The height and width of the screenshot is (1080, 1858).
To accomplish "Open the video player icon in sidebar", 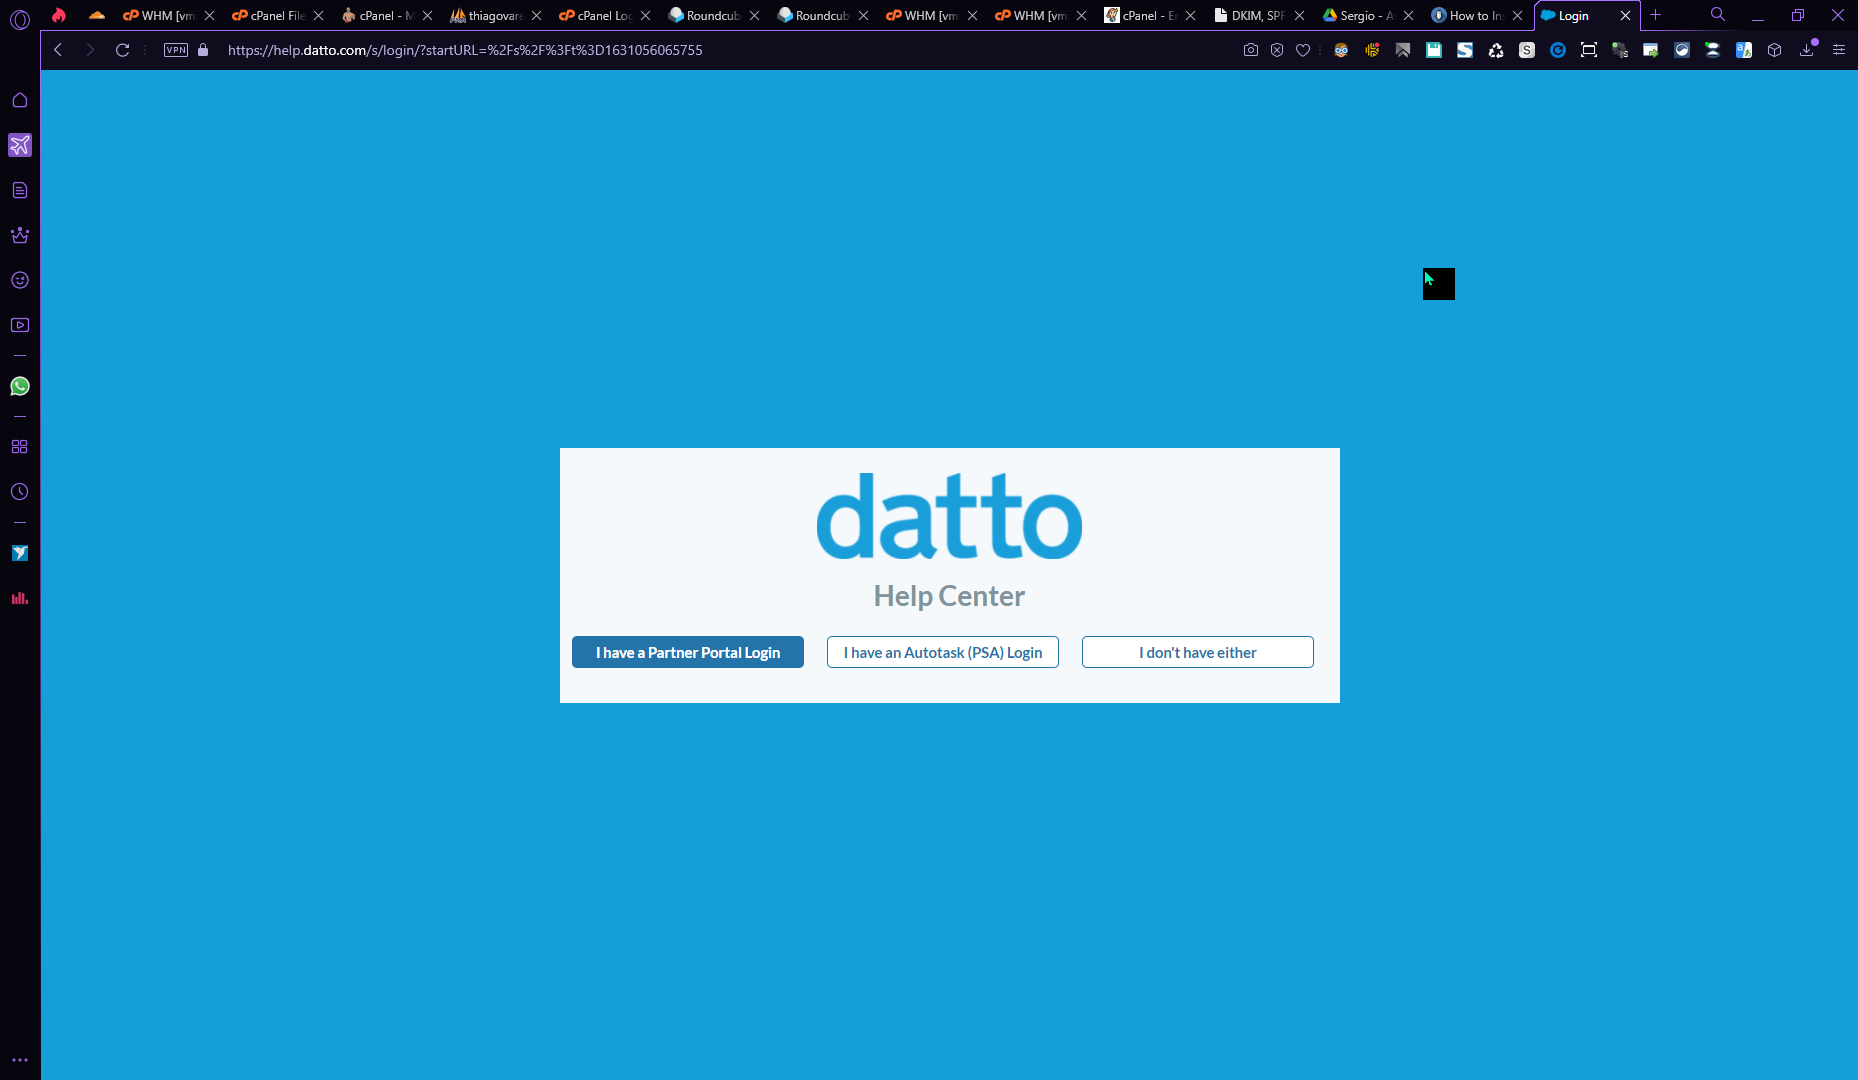I will 20,325.
